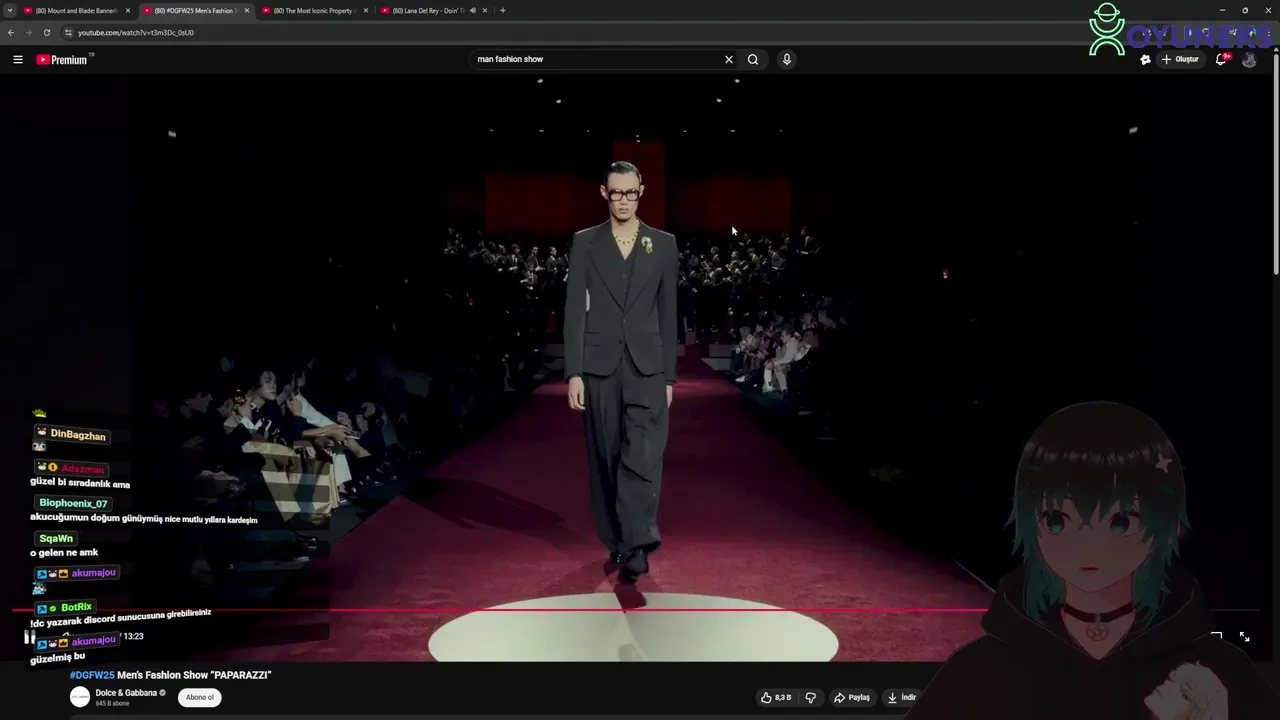Image resolution: width=1280 pixels, height=720 pixels.
Task: Open the Dolce & Gabbana channel name
Action: [x=126, y=692]
